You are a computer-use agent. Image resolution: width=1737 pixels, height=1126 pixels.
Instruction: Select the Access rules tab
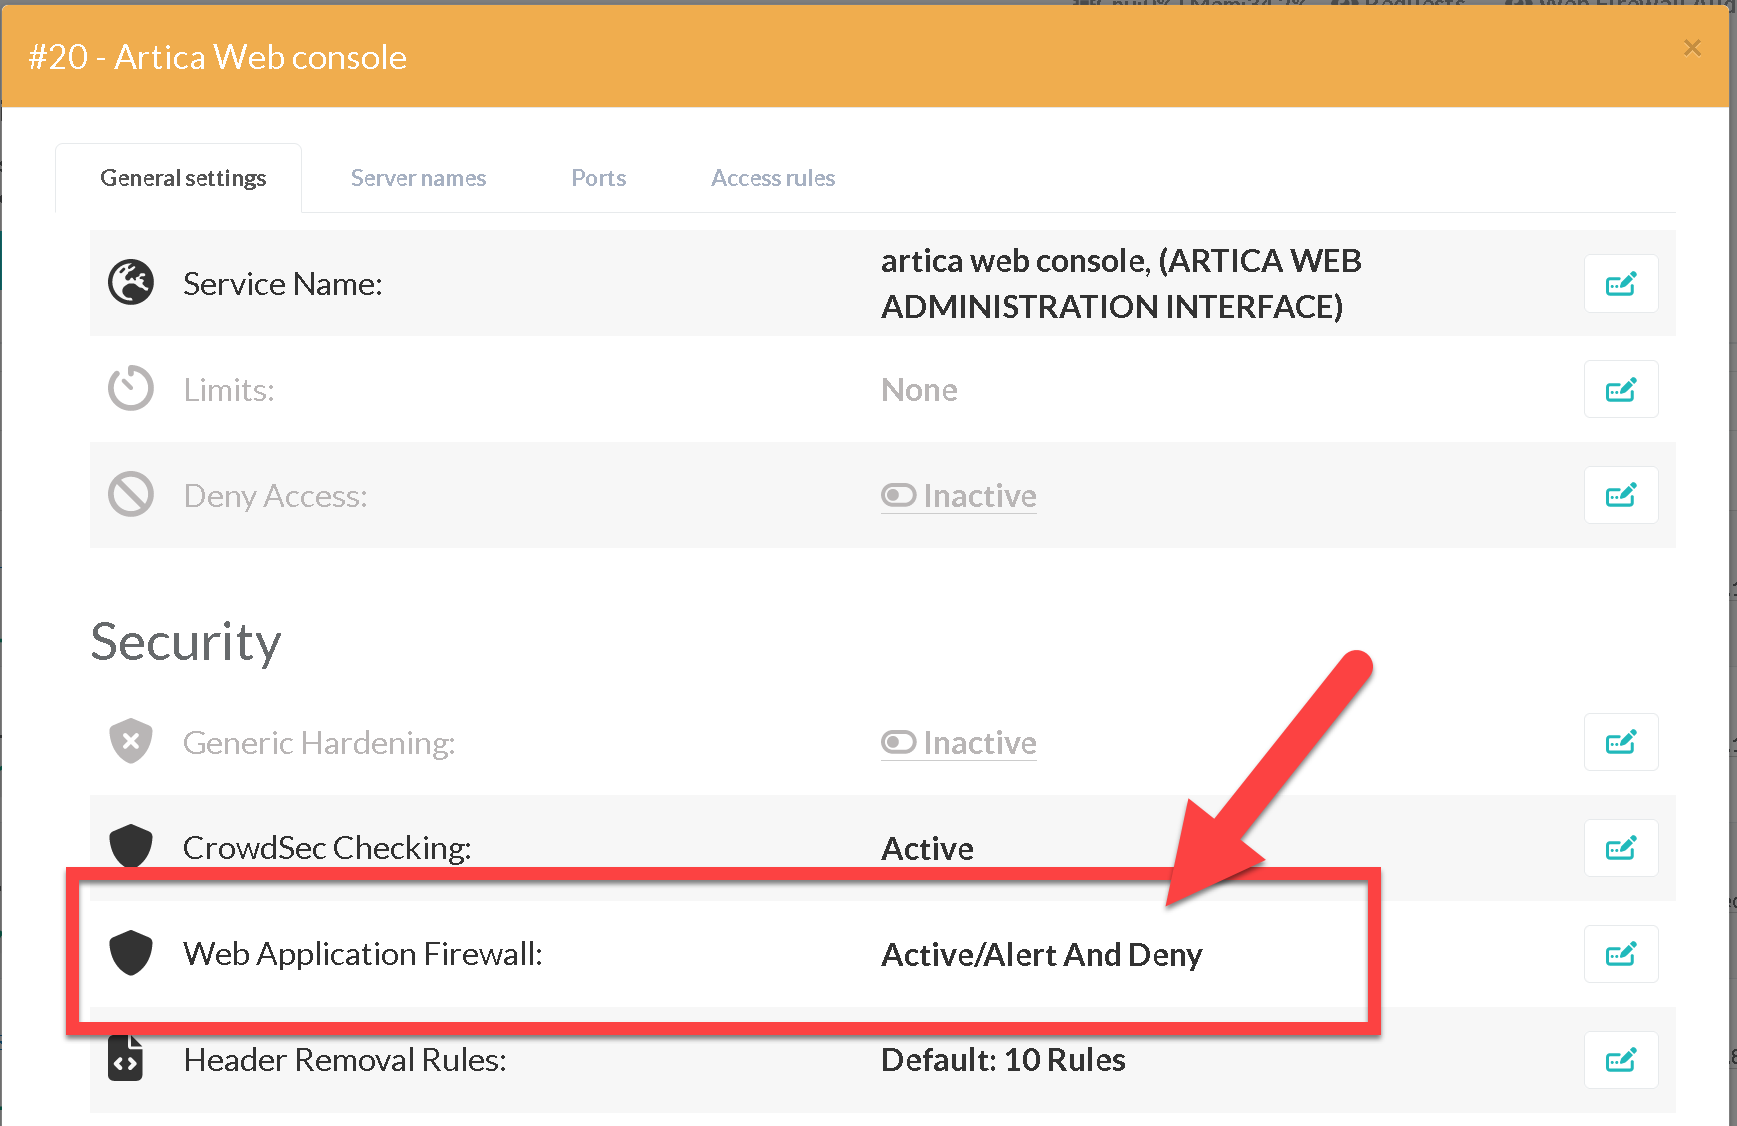click(773, 178)
